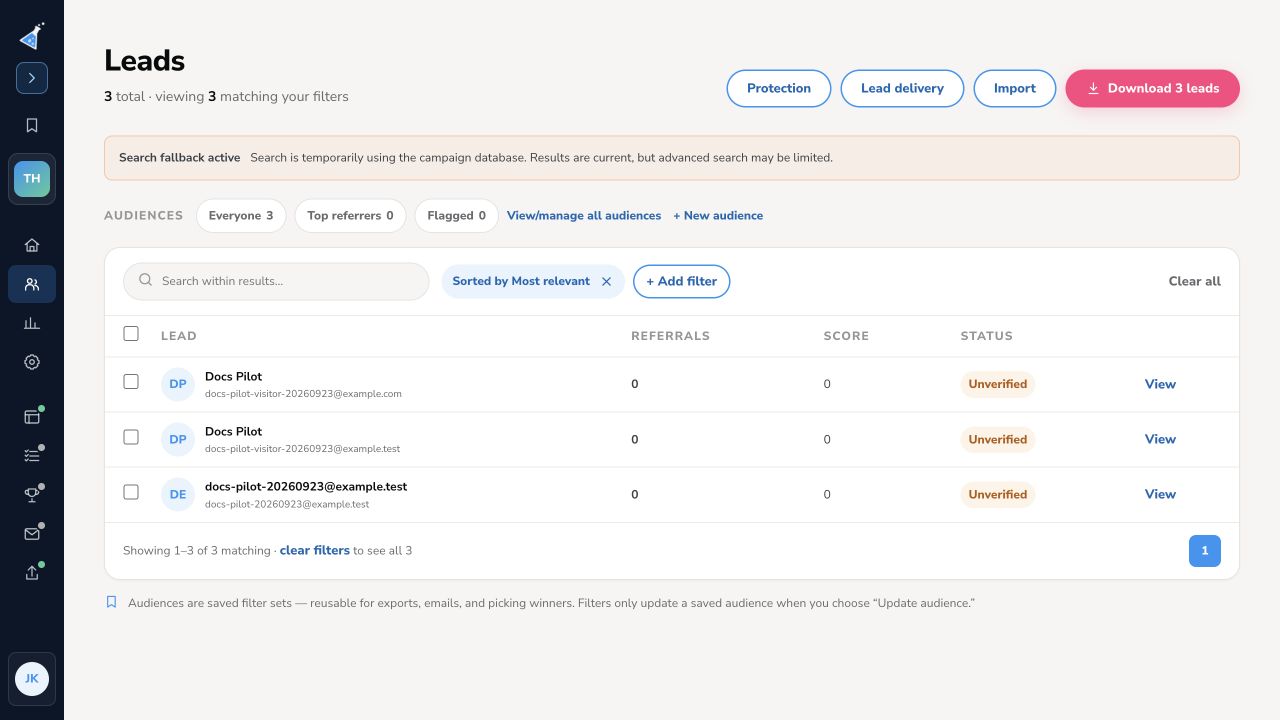Click the DE avatar of docs-pilot-20260923 lead
This screenshot has width=1280, height=720.
[178, 494]
